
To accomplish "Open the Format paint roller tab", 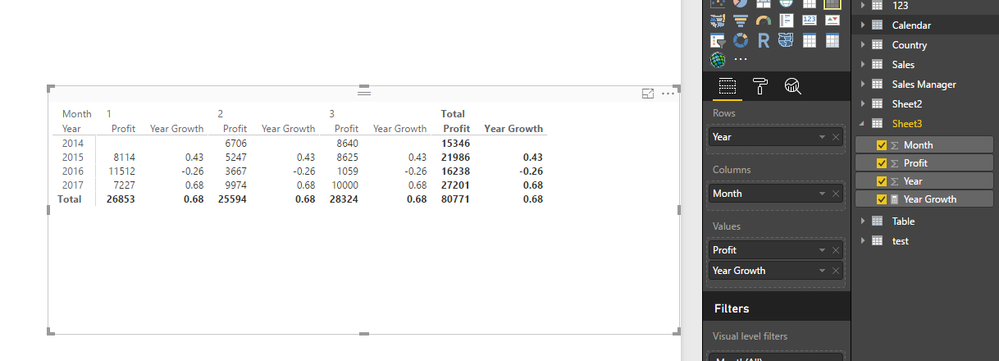I will (760, 86).
